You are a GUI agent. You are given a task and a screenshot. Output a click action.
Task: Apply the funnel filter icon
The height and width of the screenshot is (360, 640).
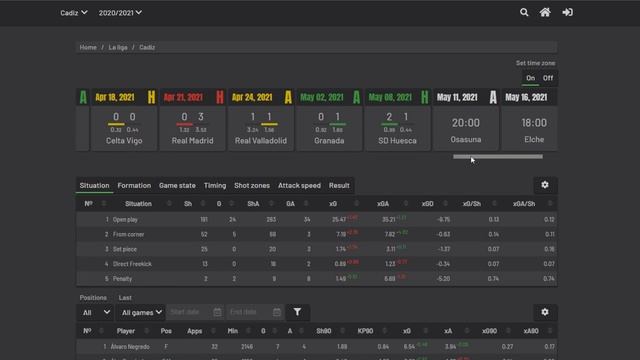(x=297, y=312)
